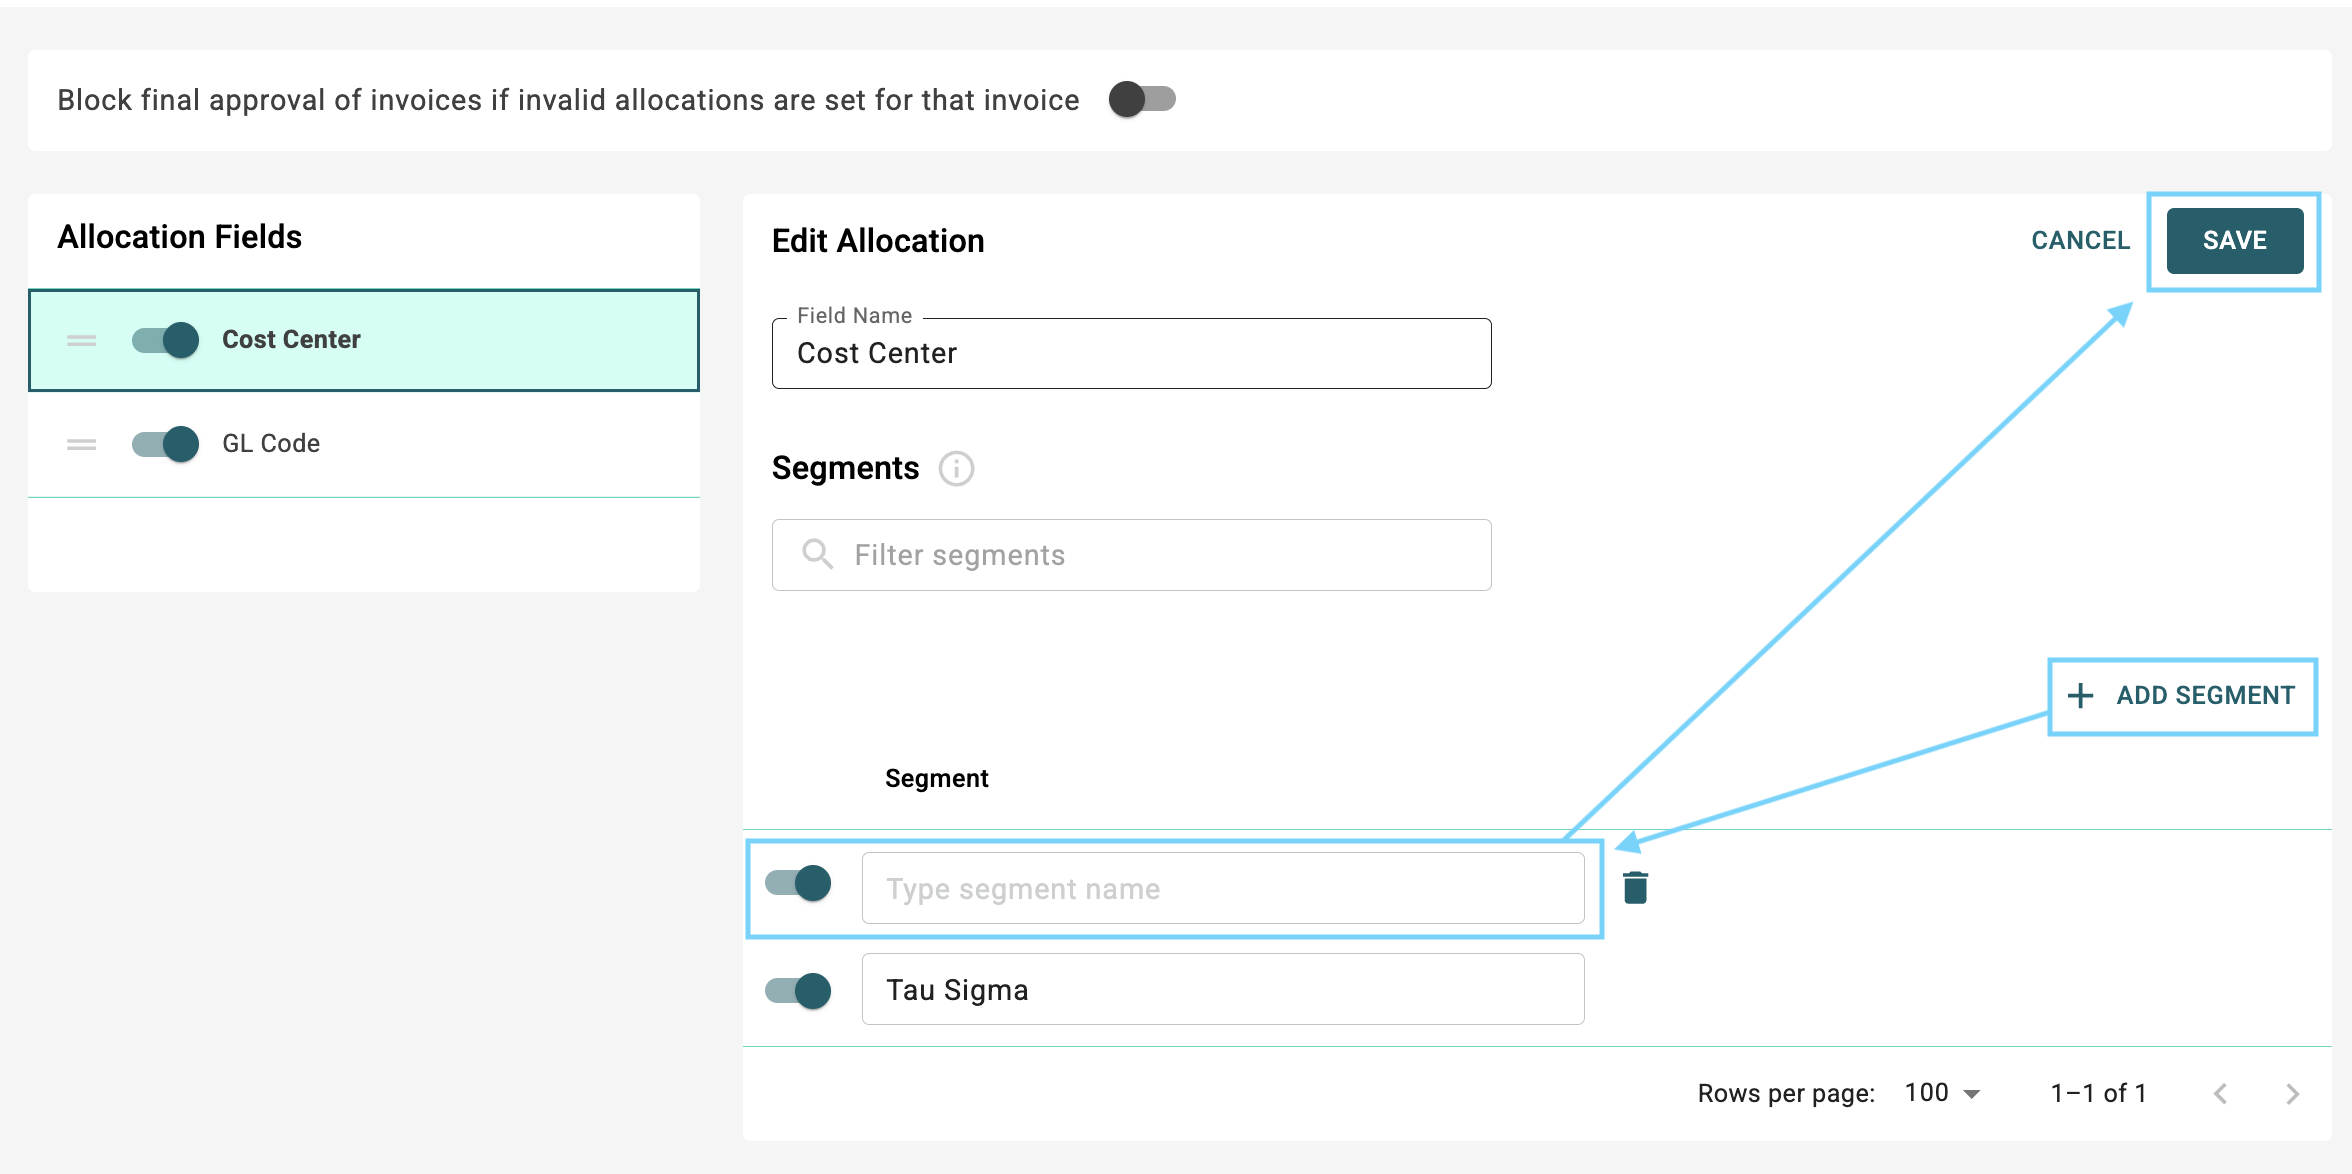Save the allocation changes
Screen dimensions: 2352x1174
2234,241
